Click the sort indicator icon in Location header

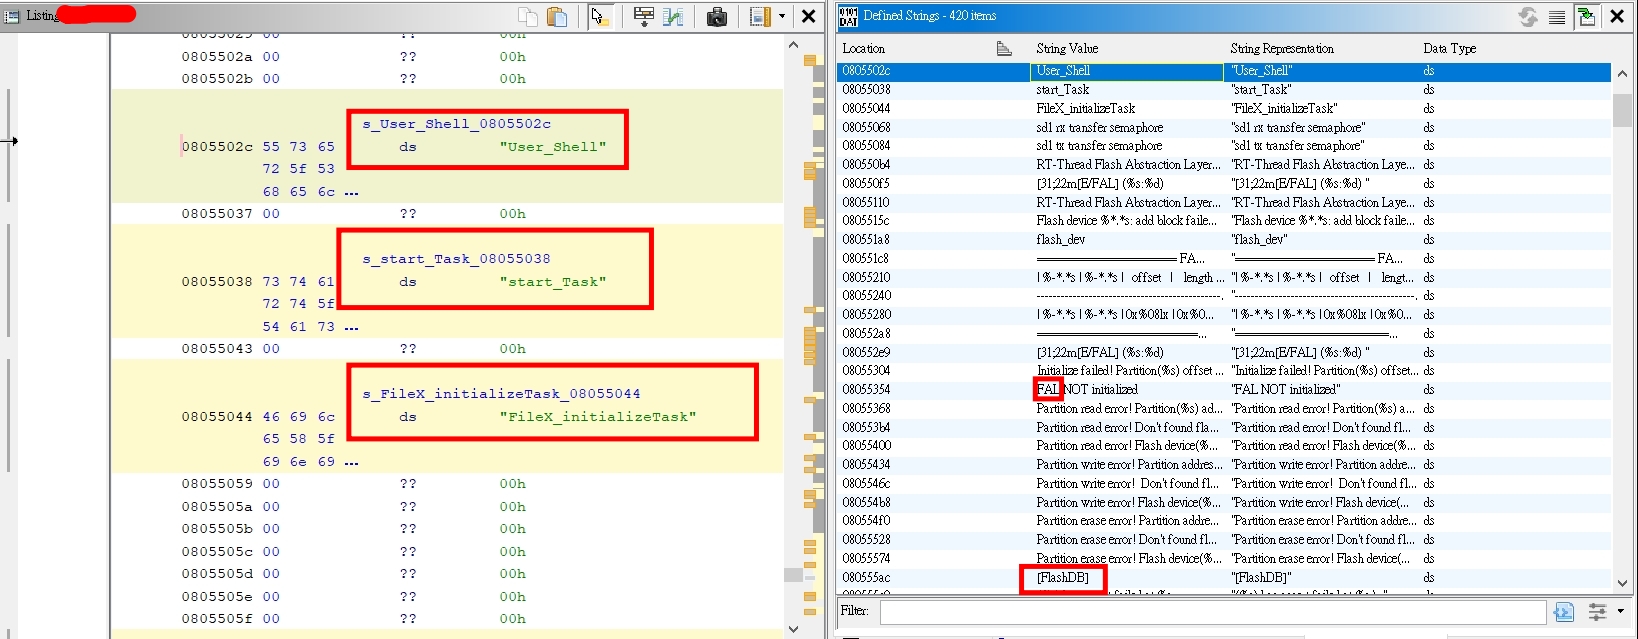1004,49
